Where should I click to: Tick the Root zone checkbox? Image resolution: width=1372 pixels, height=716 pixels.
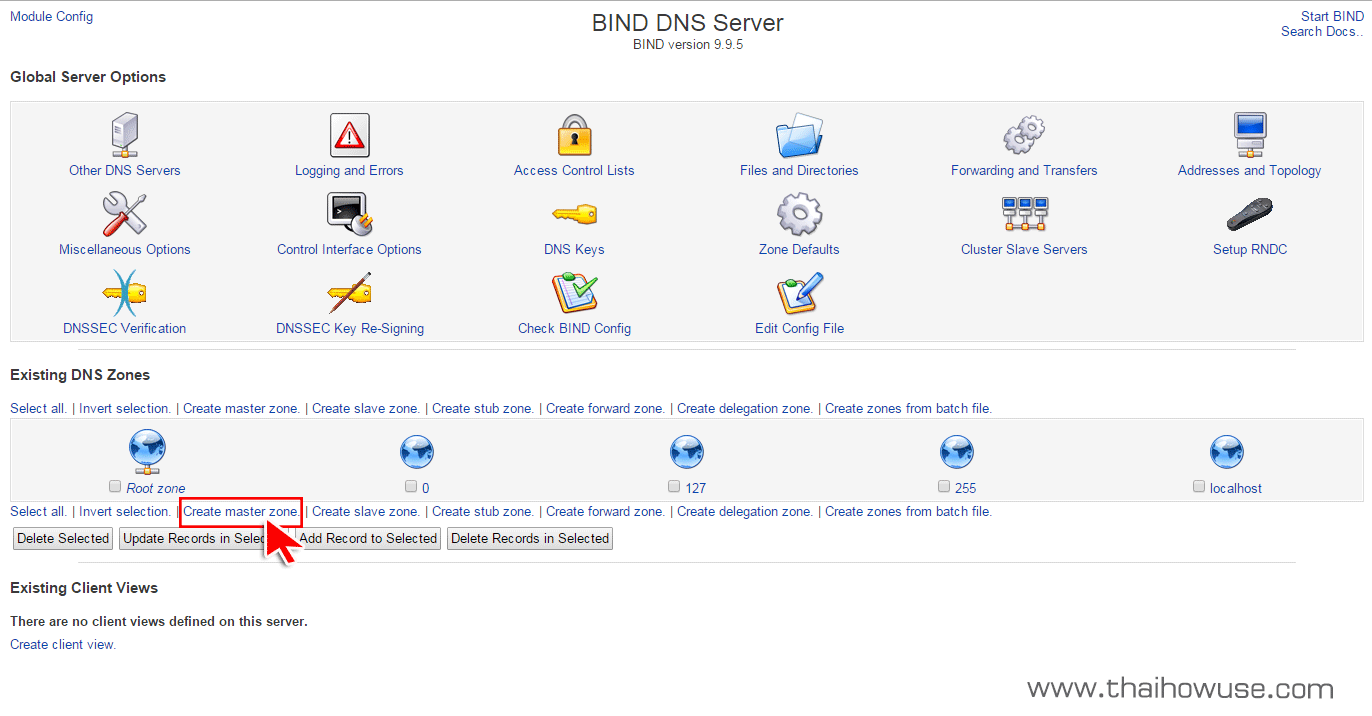115,487
